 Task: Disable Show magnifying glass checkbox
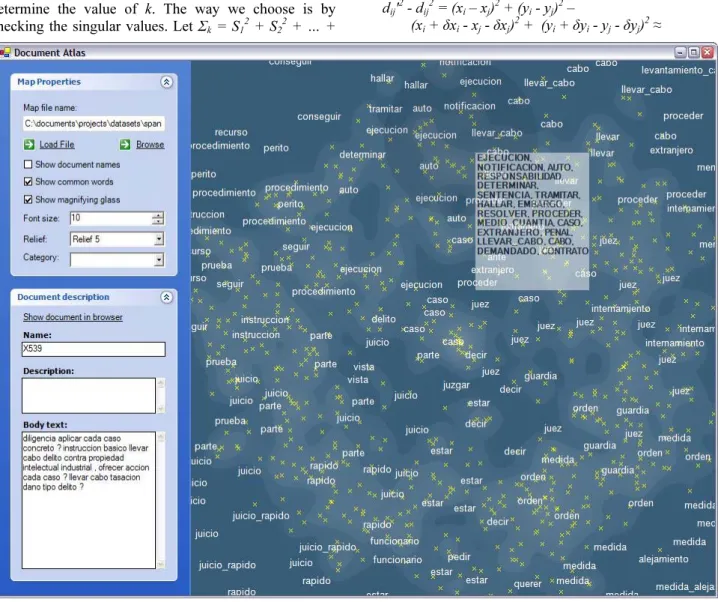[x=28, y=200]
